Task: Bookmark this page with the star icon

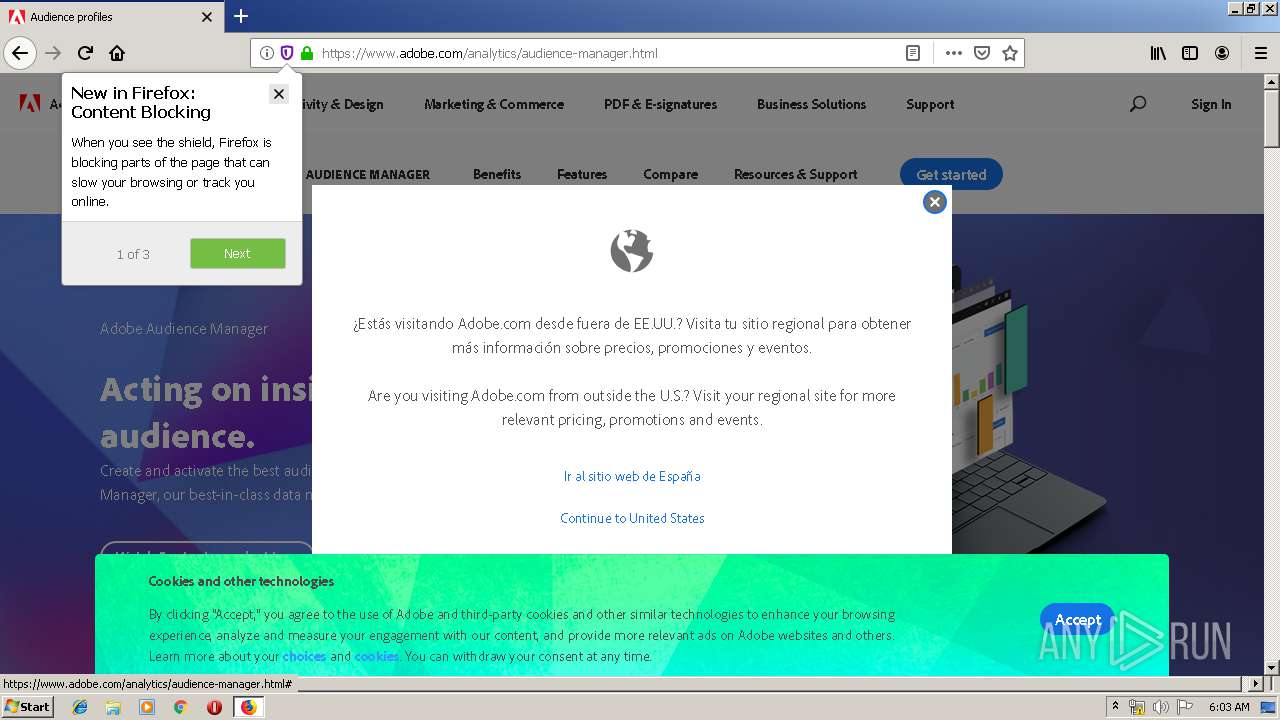Action: [1010, 53]
